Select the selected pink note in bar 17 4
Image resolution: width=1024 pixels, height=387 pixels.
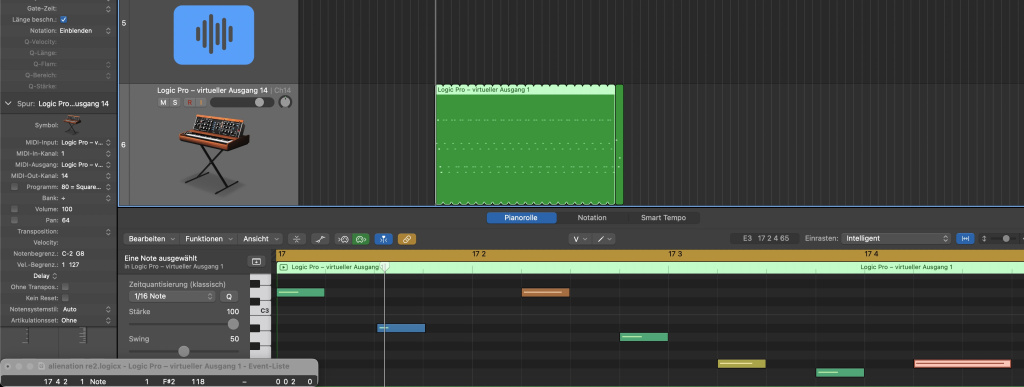pyautogui.click(x=962, y=364)
